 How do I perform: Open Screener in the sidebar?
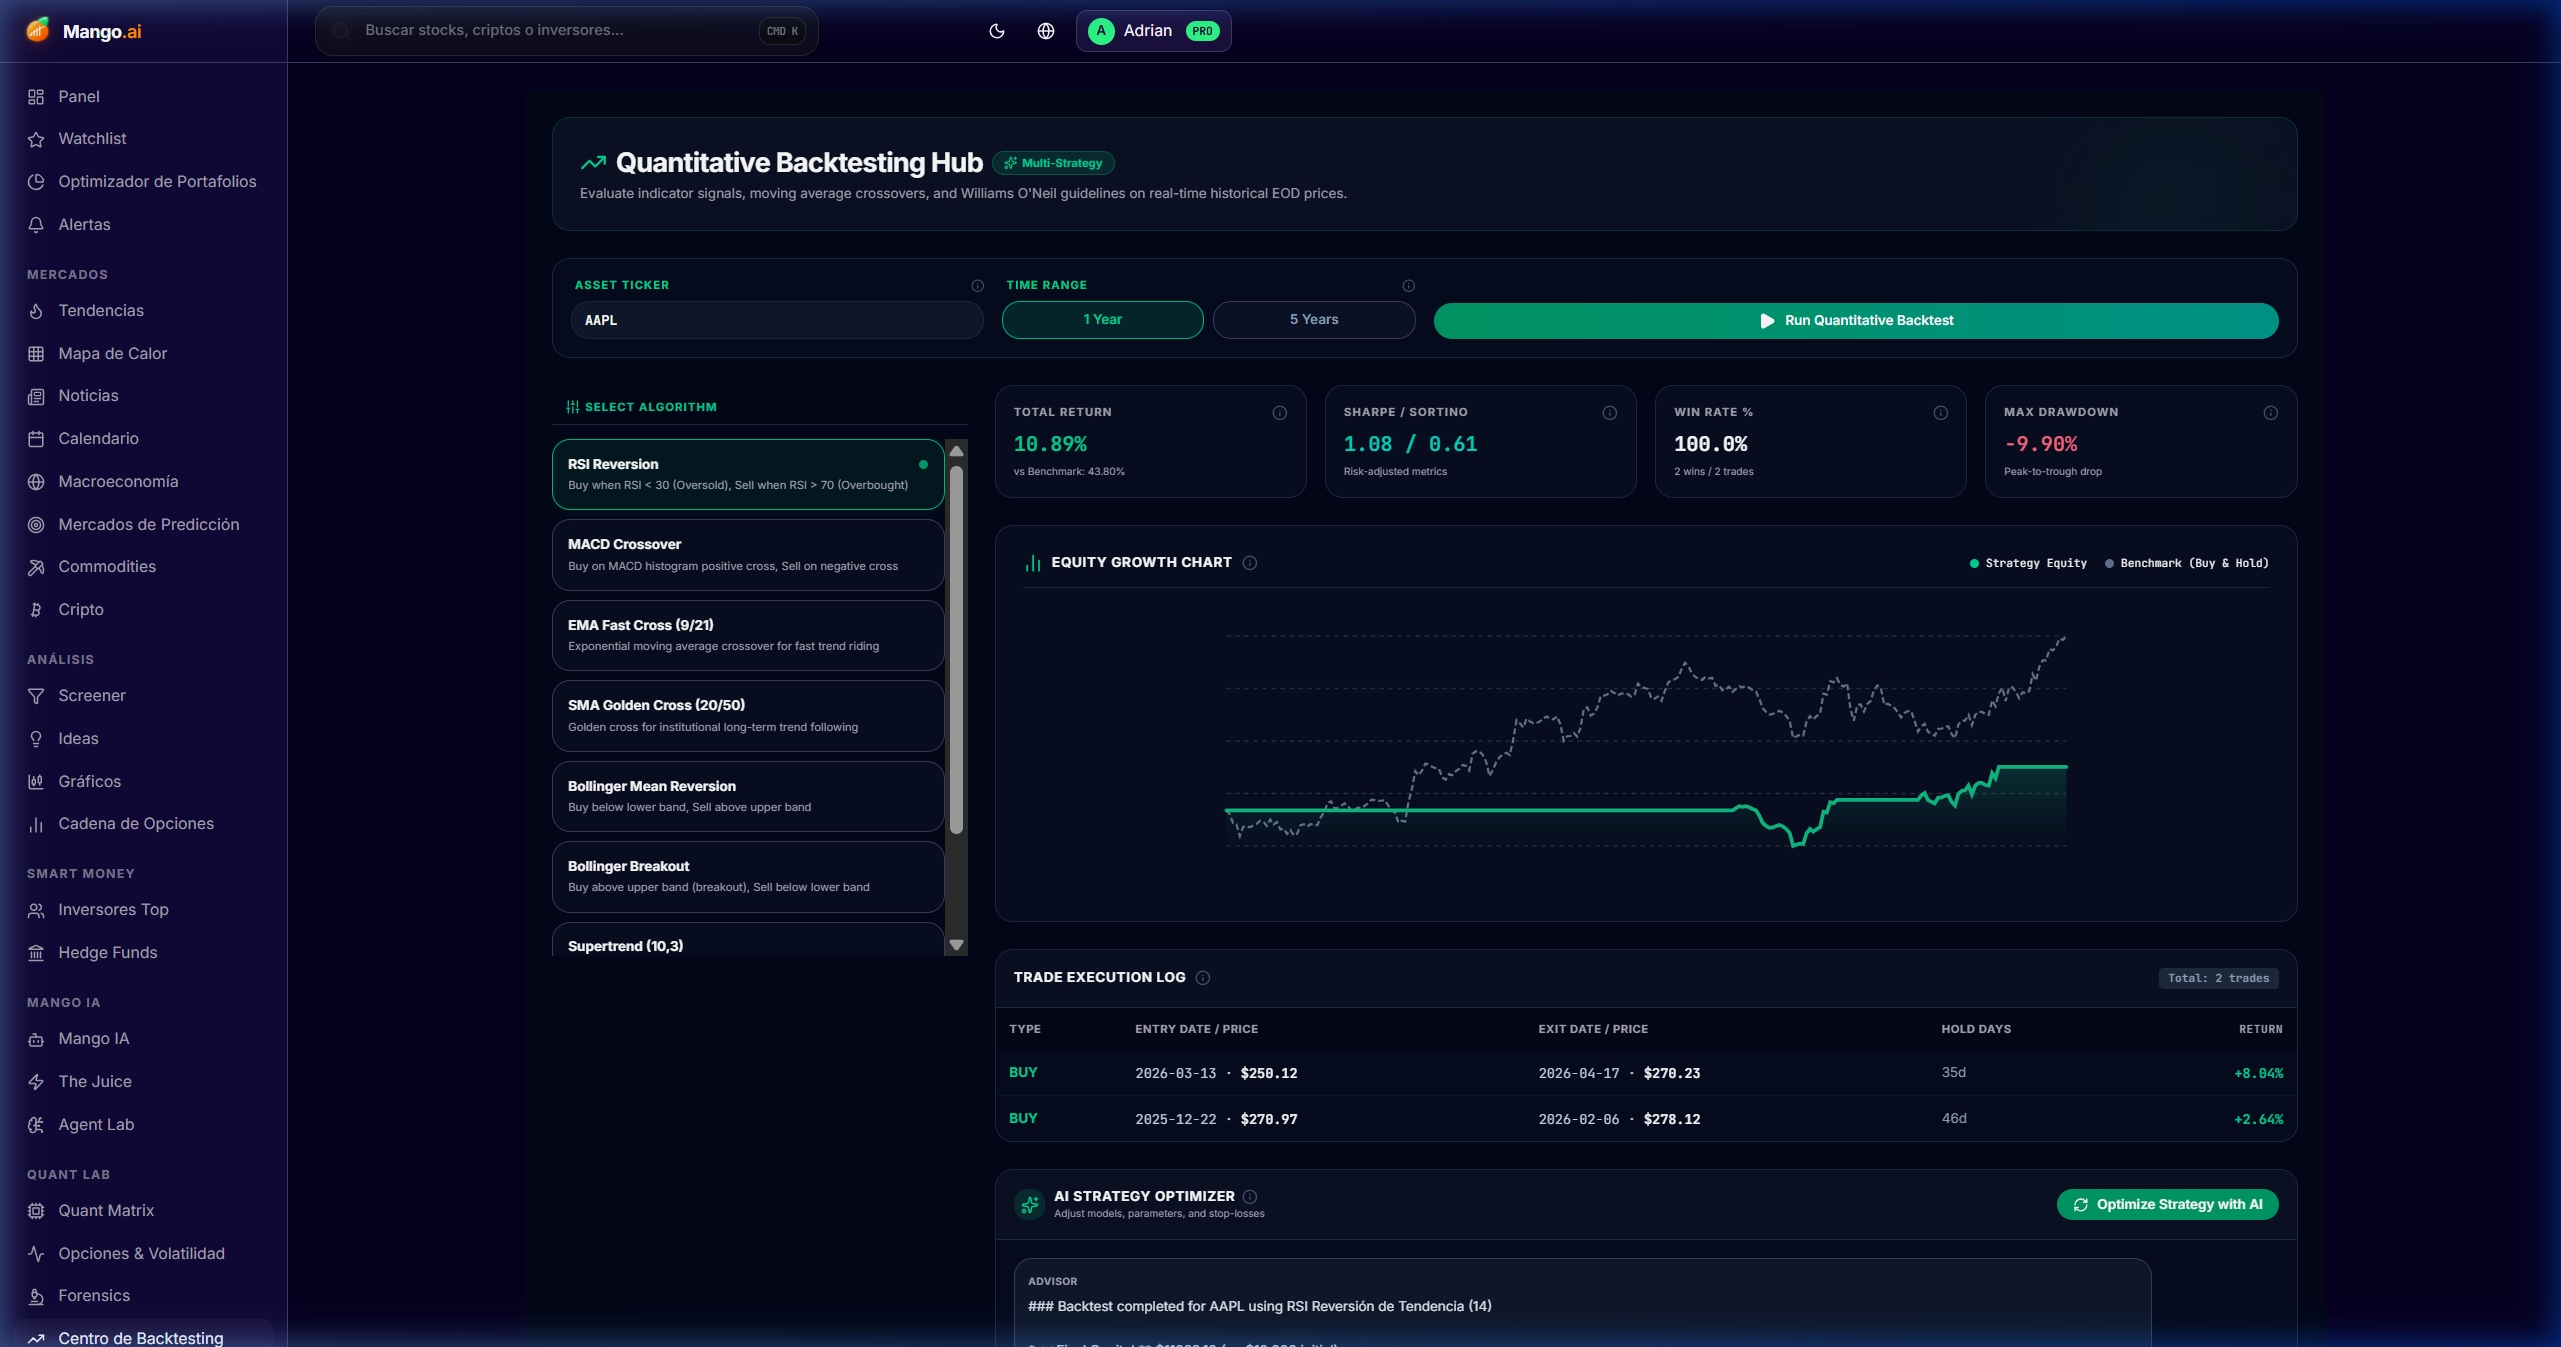(92, 695)
